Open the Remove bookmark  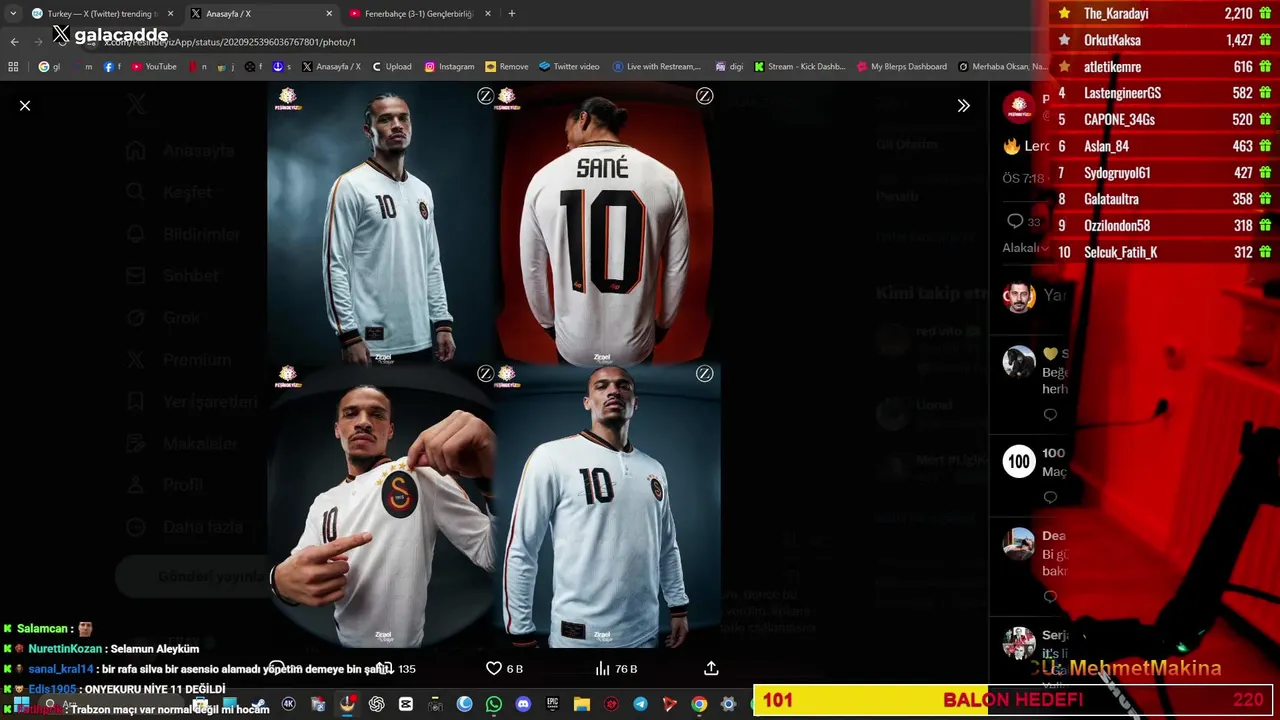507,67
